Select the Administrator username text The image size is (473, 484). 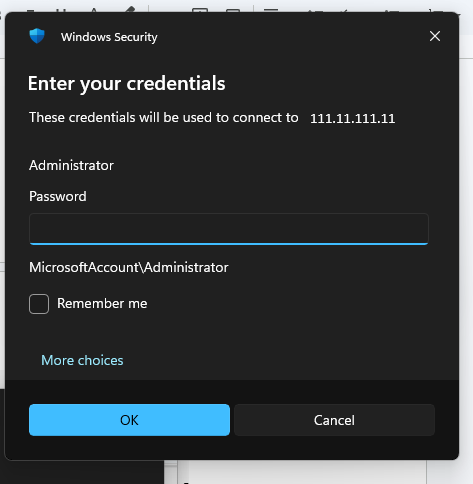[71, 165]
